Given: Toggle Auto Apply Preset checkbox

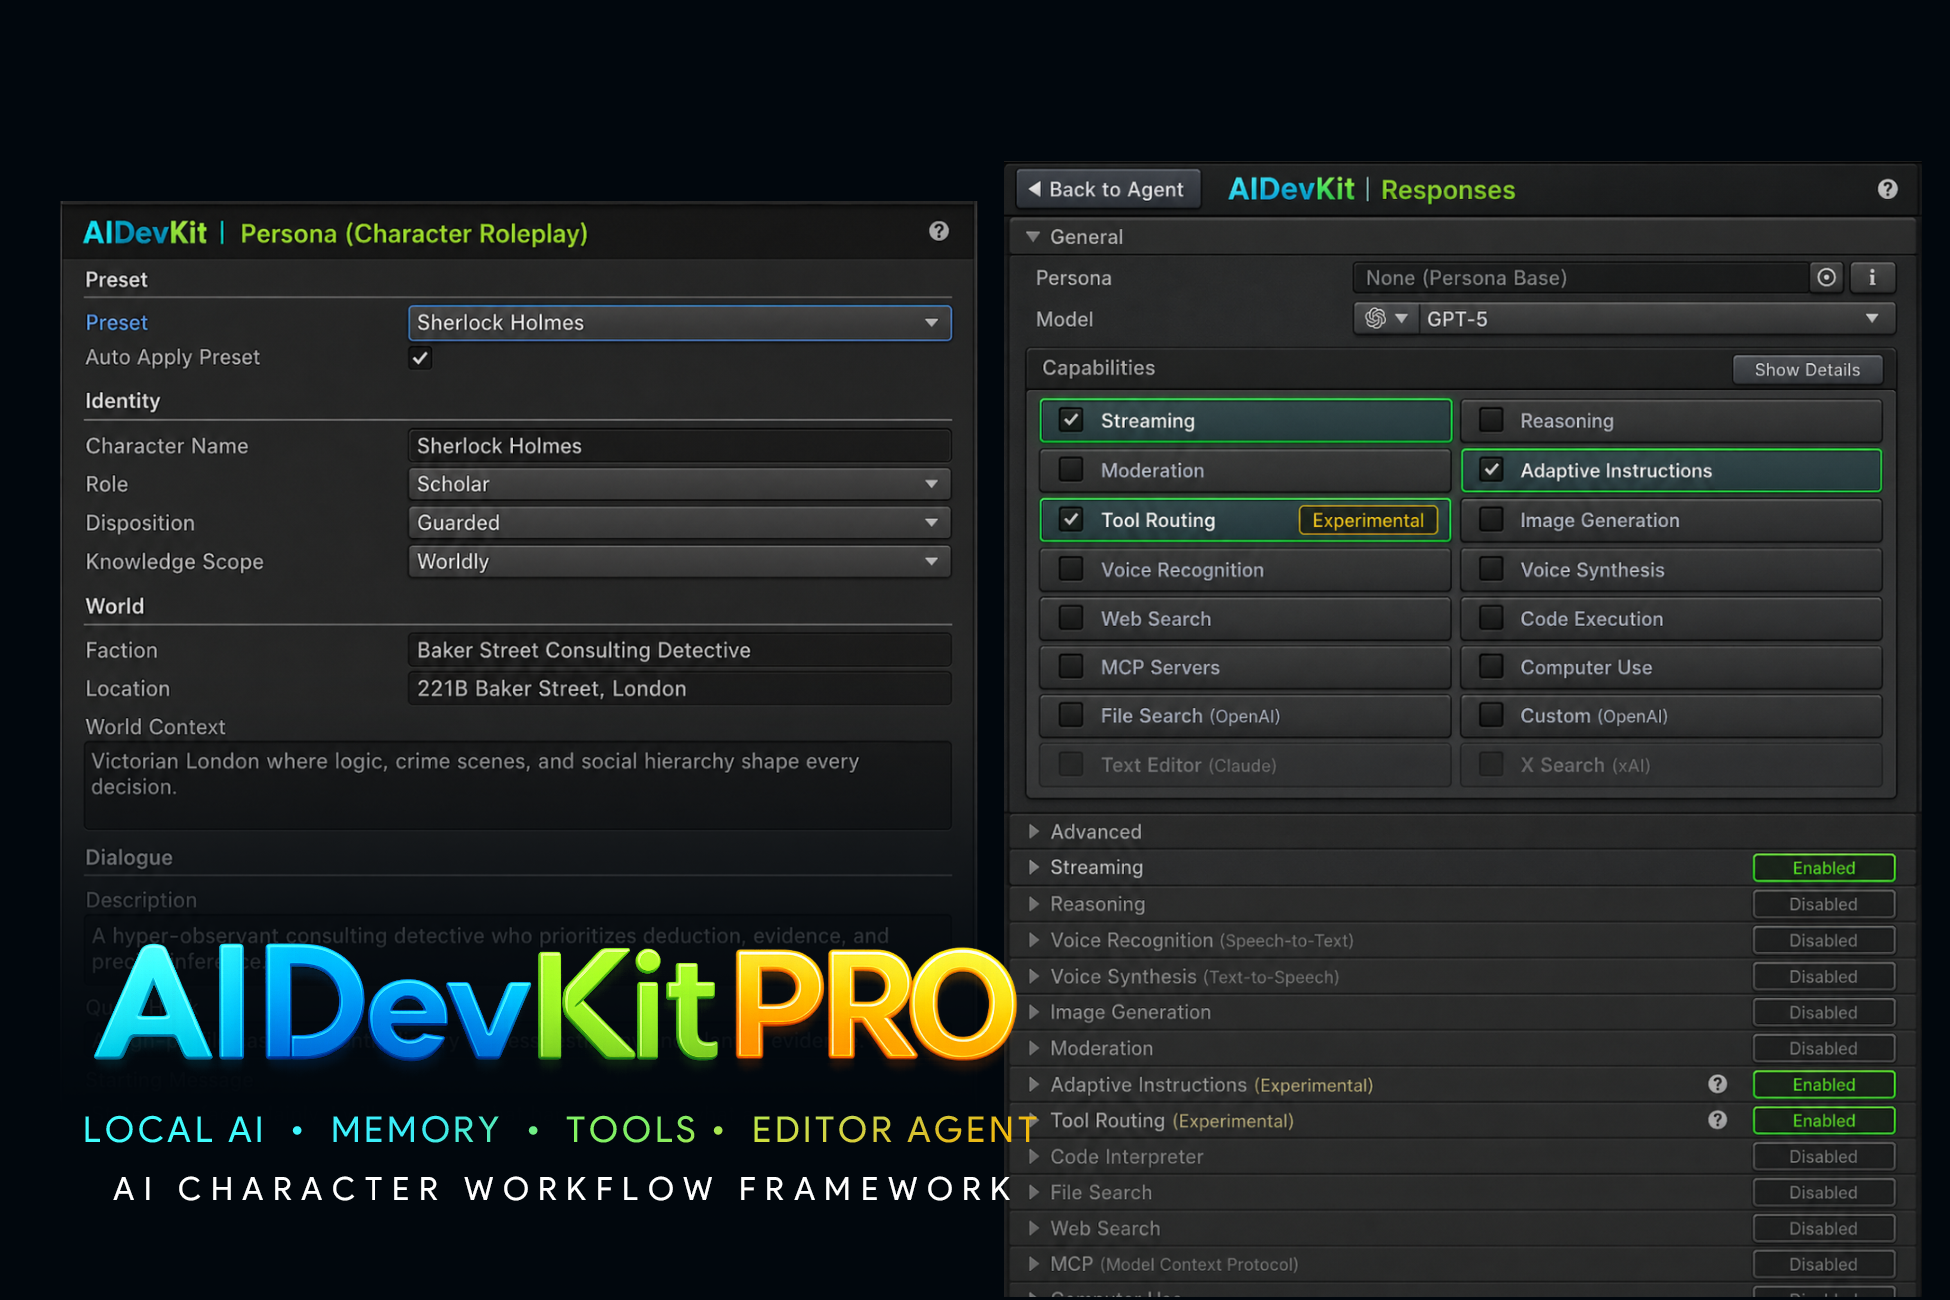Looking at the screenshot, I should tap(420, 358).
